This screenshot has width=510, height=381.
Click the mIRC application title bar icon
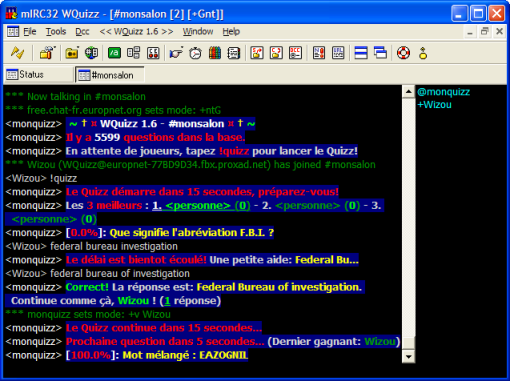(x=11, y=14)
